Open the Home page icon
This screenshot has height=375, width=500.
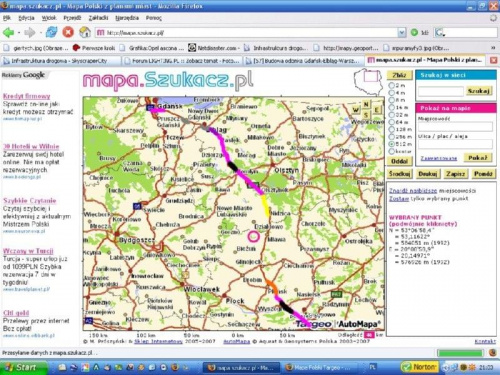85,32
